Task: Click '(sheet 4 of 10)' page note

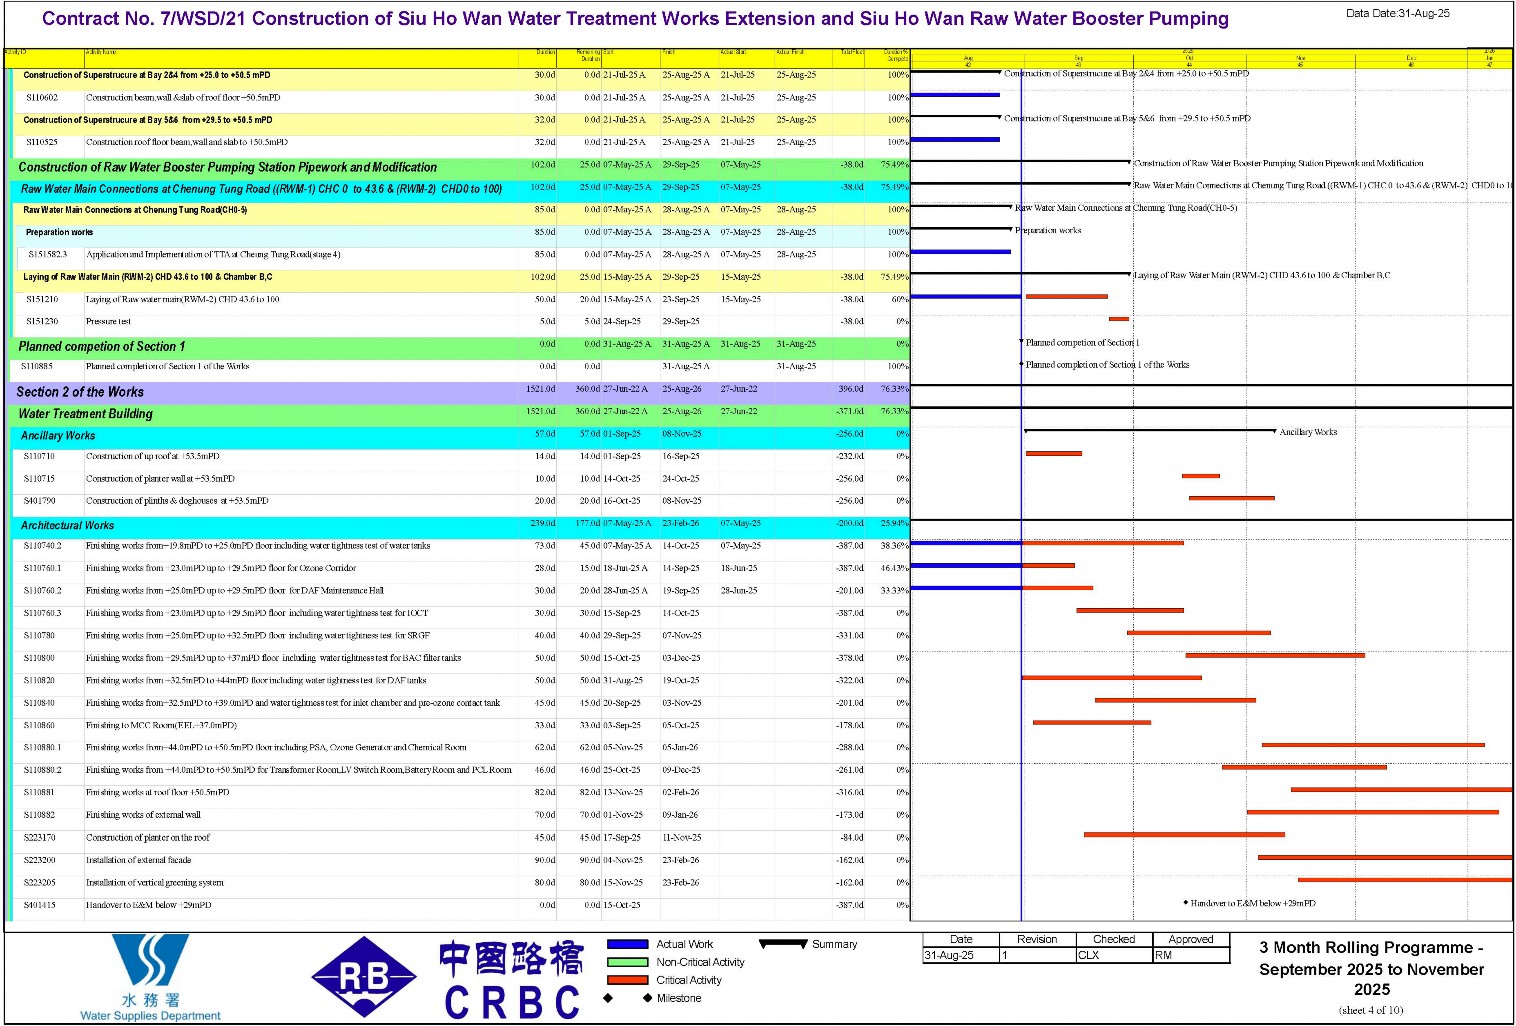Action: tap(1371, 1010)
